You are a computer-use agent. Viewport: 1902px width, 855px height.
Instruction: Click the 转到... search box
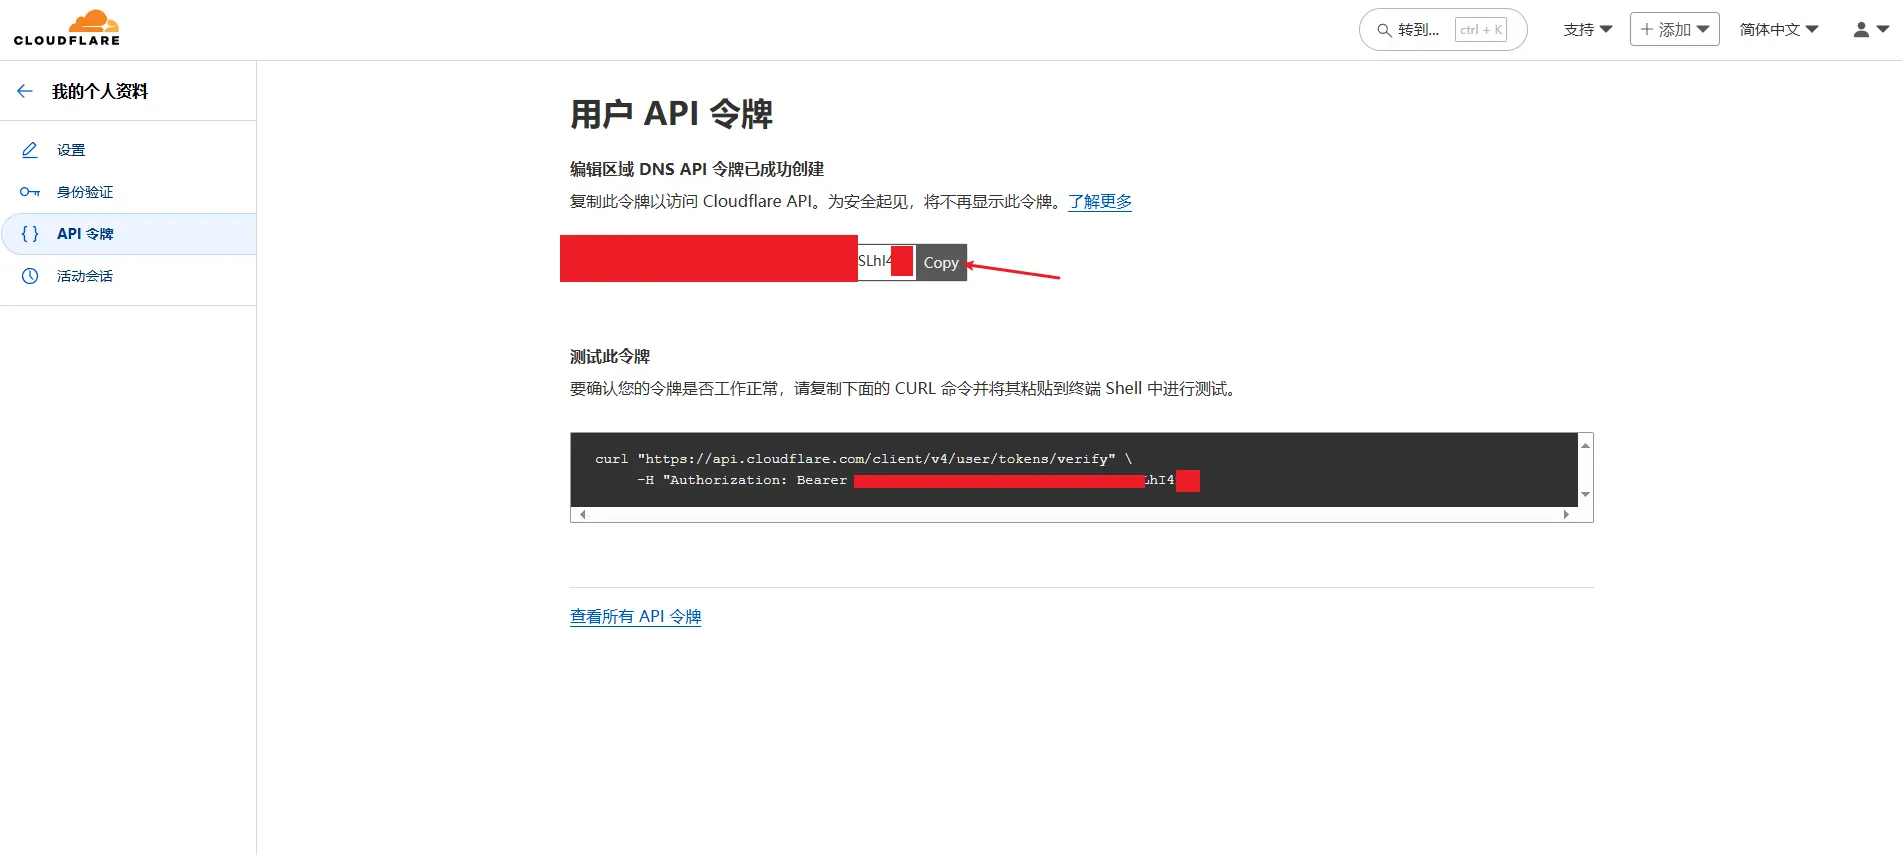coord(1443,30)
